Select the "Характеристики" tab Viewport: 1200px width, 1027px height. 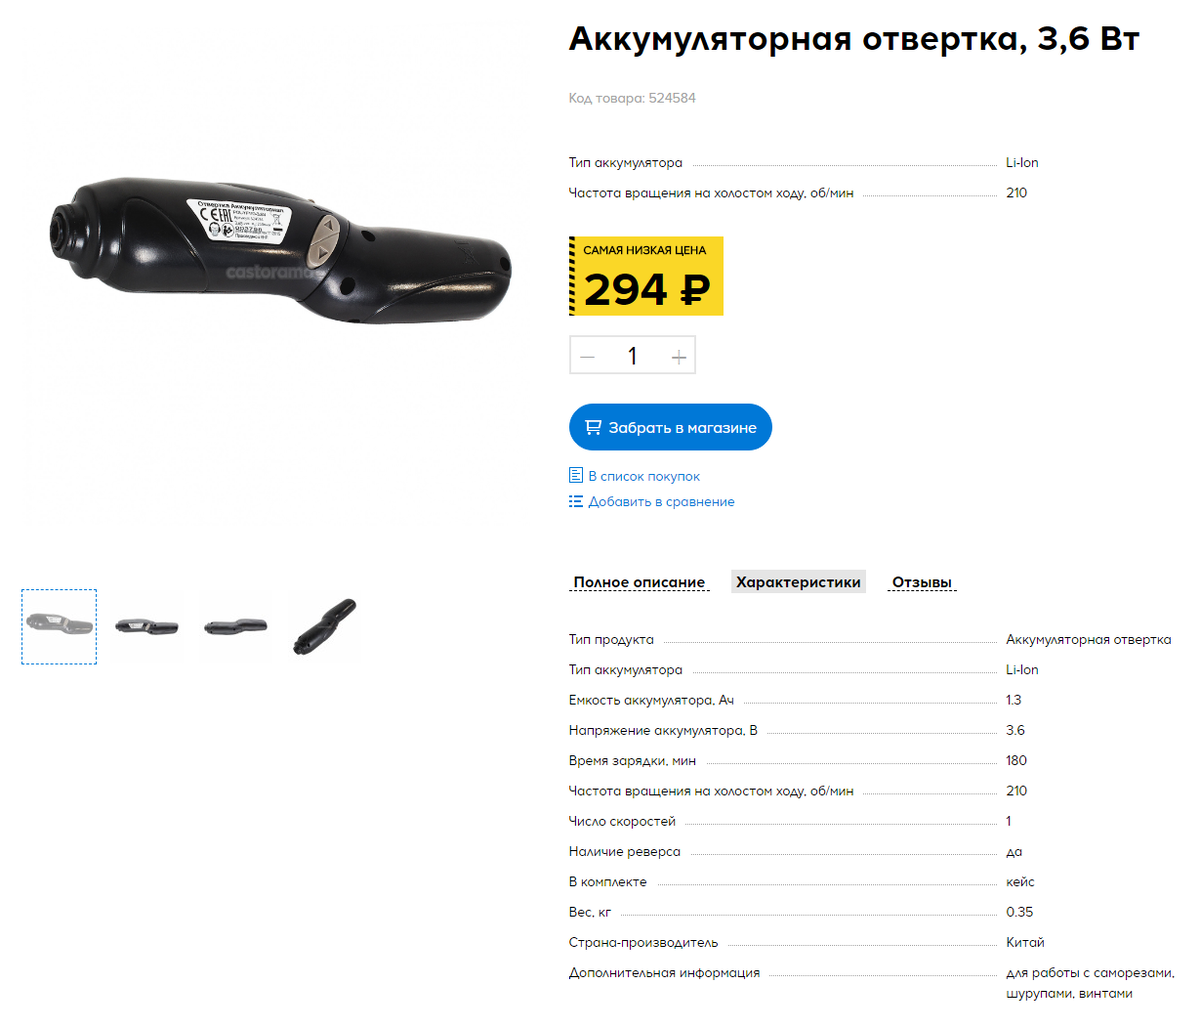798,582
